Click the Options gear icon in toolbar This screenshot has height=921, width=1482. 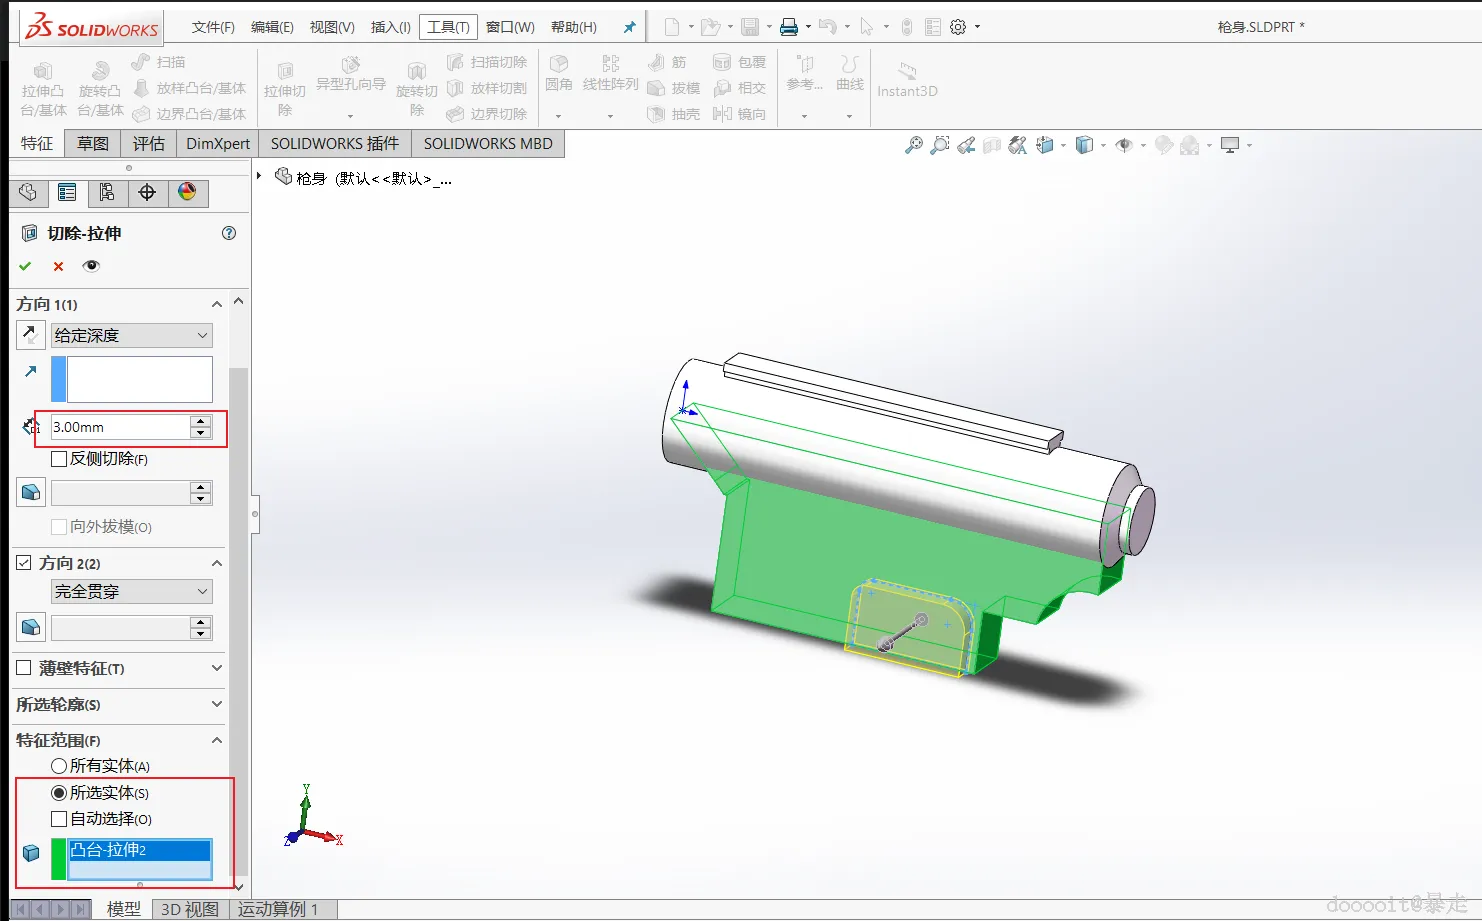(x=957, y=27)
